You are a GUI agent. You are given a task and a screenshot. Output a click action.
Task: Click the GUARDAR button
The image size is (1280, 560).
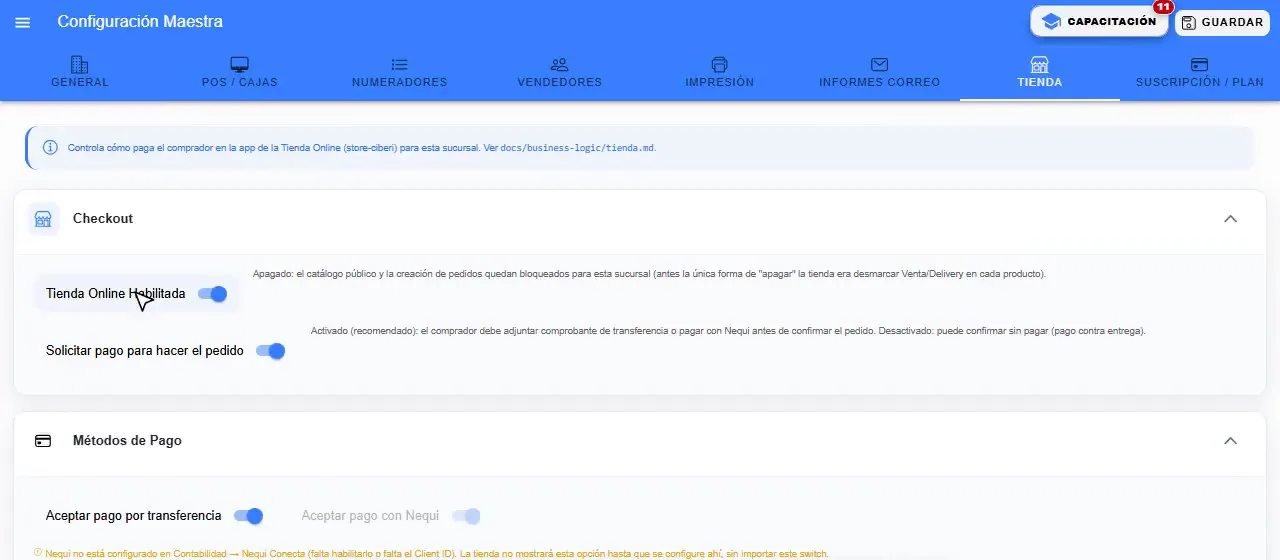click(1222, 22)
